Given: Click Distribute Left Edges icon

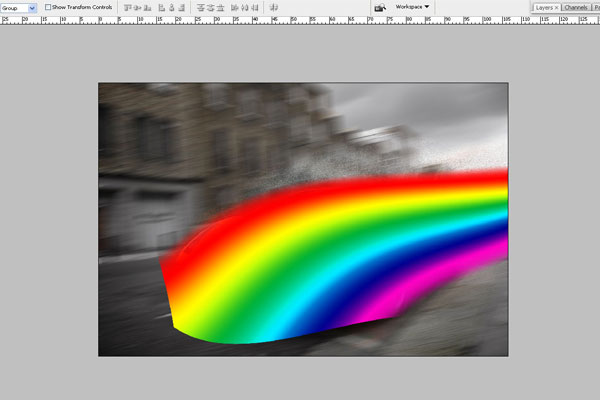Looking at the screenshot, I should pyautogui.click(x=235, y=7).
